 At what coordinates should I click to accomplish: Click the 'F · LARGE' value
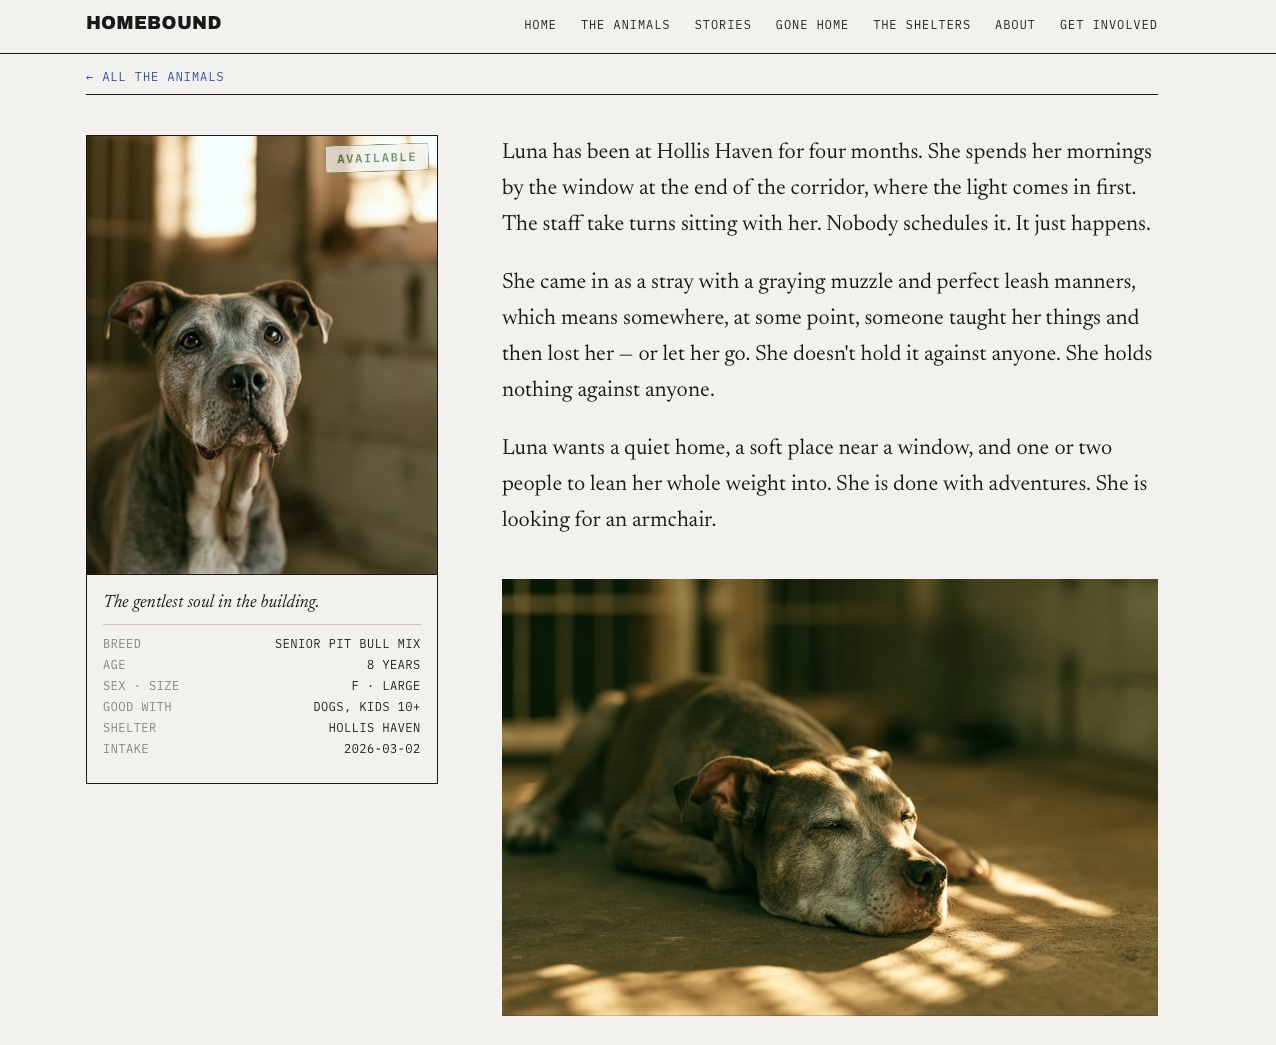click(x=386, y=686)
